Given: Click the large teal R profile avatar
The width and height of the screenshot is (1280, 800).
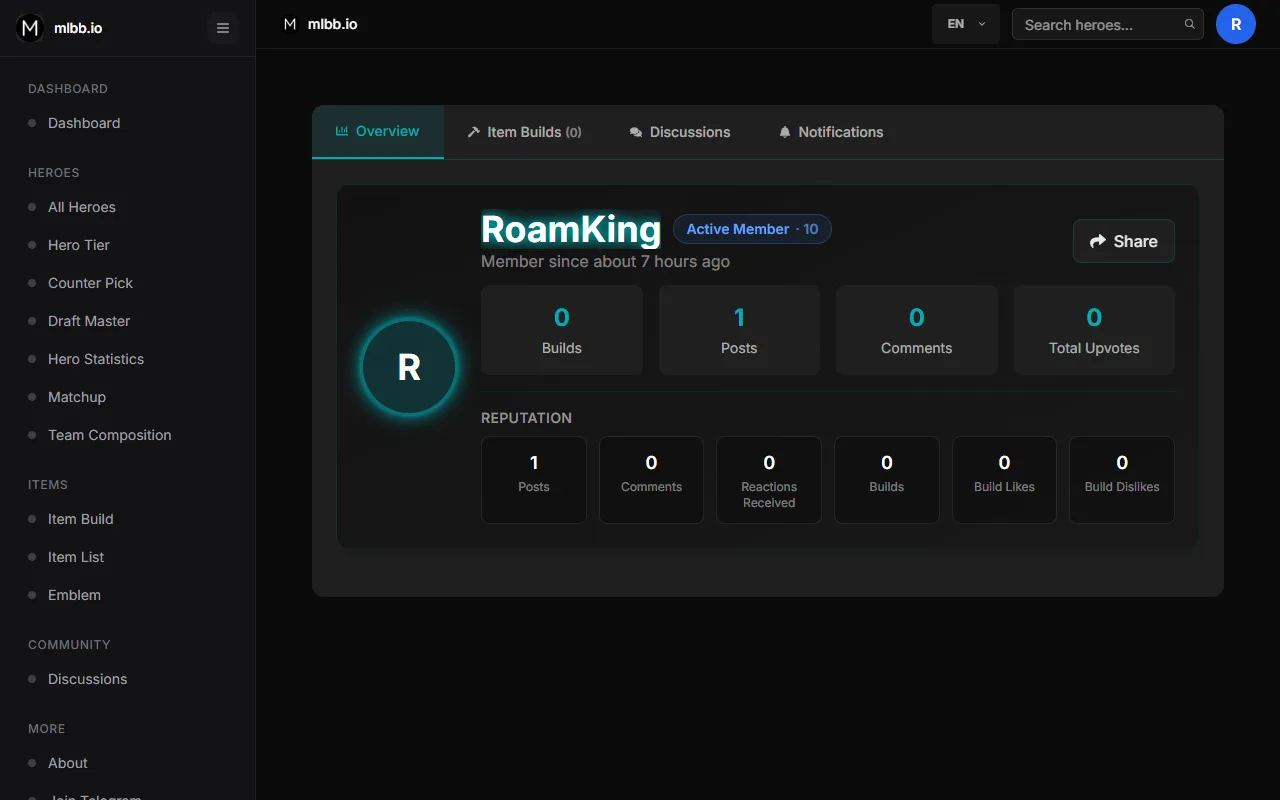Looking at the screenshot, I should point(409,367).
